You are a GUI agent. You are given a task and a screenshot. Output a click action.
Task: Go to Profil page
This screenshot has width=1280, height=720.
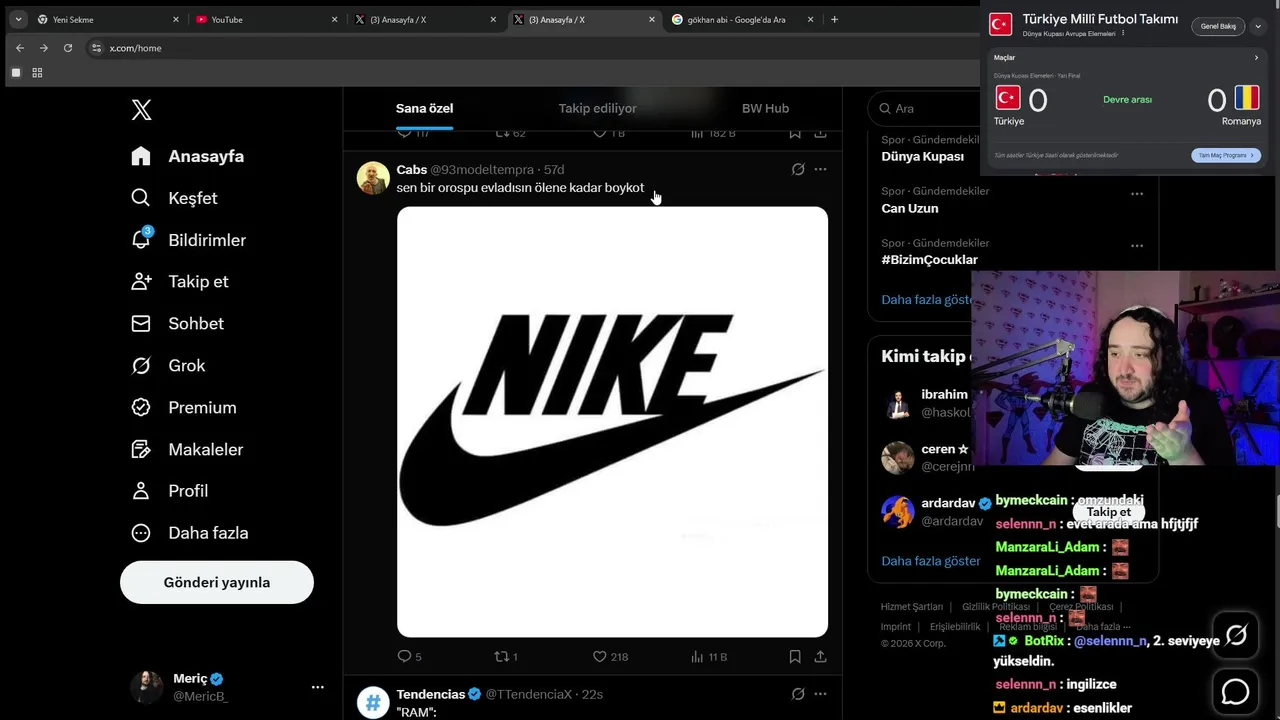coord(170,491)
